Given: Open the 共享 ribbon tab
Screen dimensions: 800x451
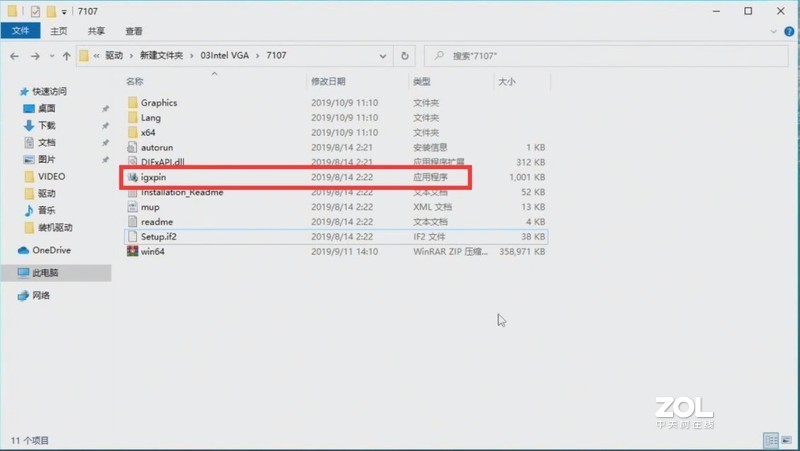Looking at the screenshot, I should click(x=96, y=31).
